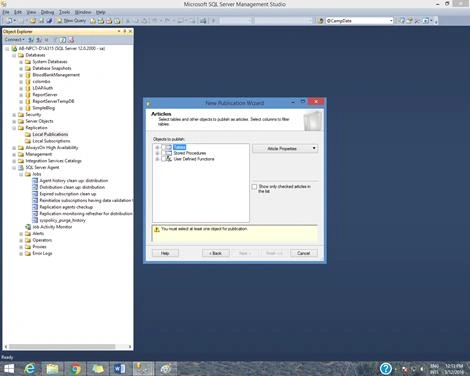Click the Connect dropdown in Object Explorer

click(x=14, y=40)
